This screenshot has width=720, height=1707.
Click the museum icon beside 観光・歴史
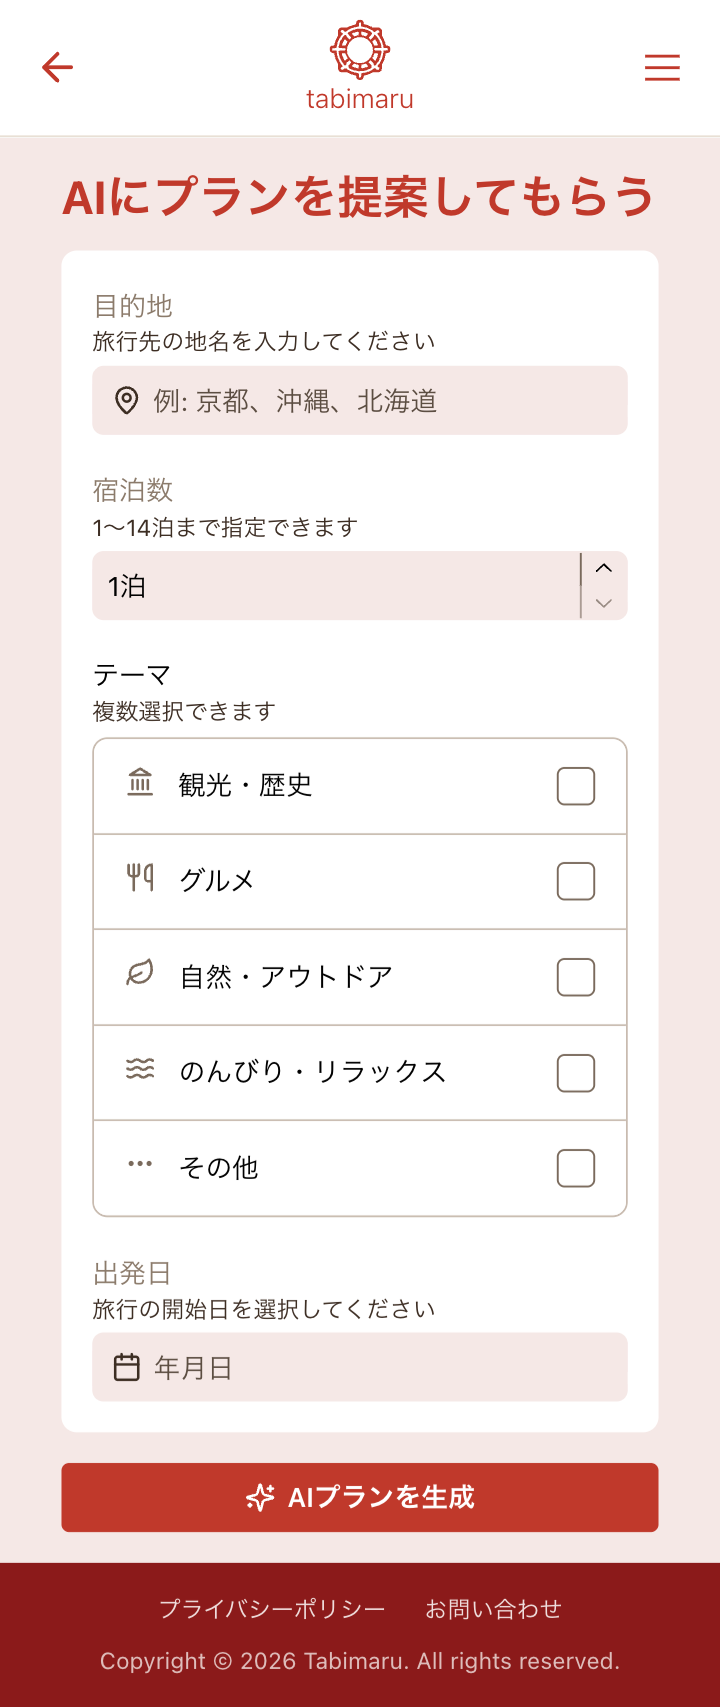140,783
